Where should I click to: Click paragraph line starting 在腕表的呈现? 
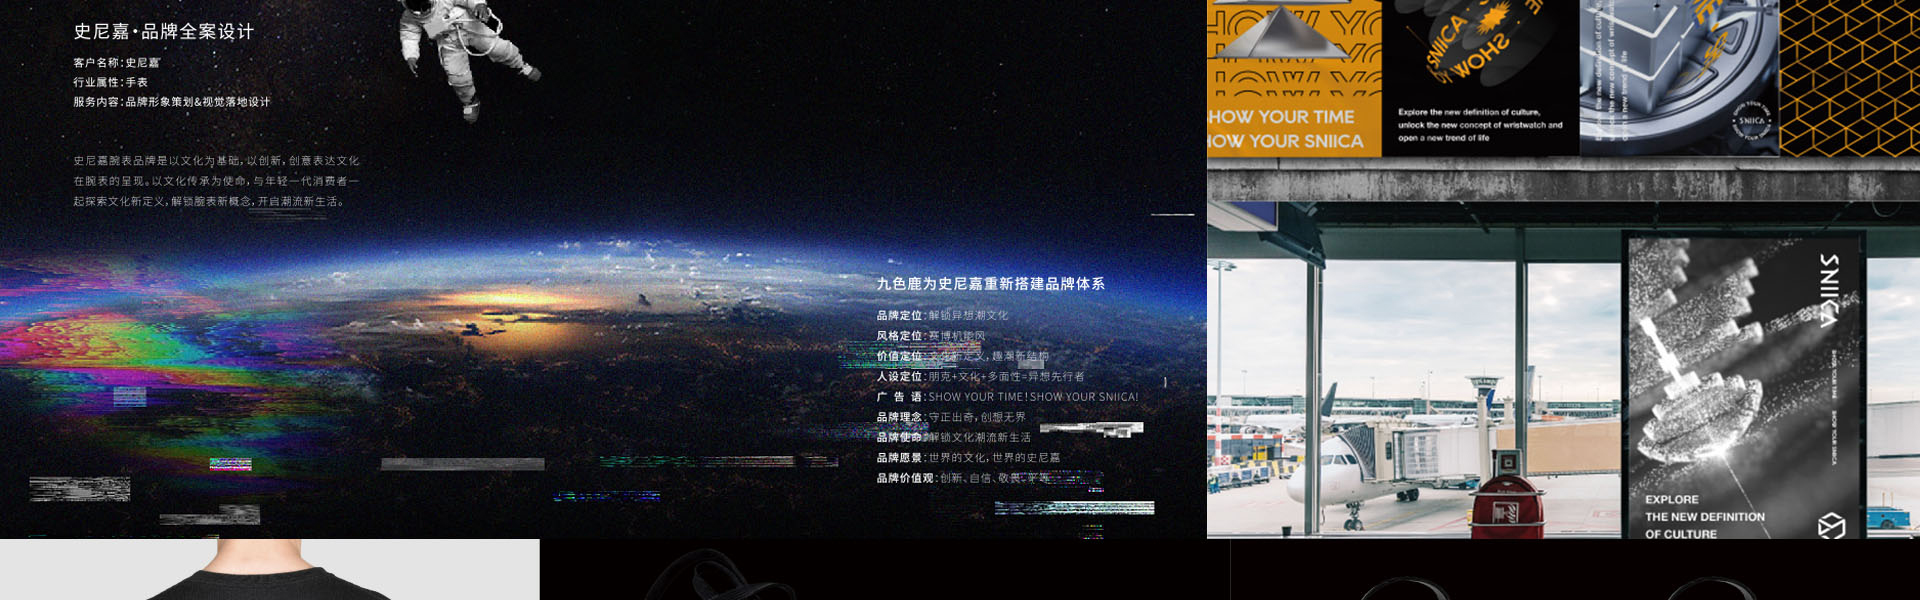coord(216,181)
